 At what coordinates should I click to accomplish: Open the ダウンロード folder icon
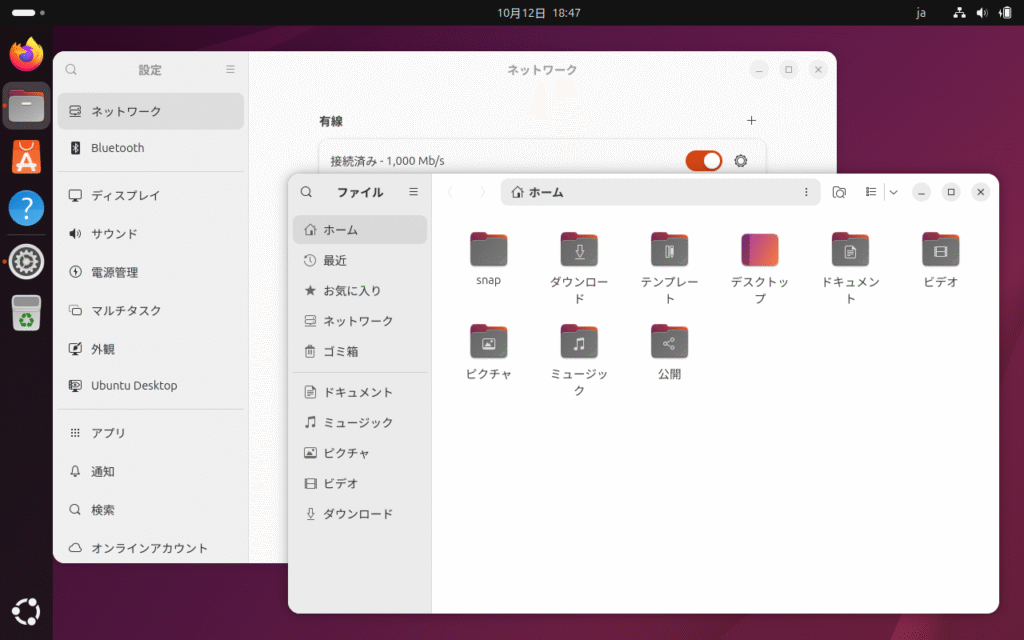click(579, 250)
